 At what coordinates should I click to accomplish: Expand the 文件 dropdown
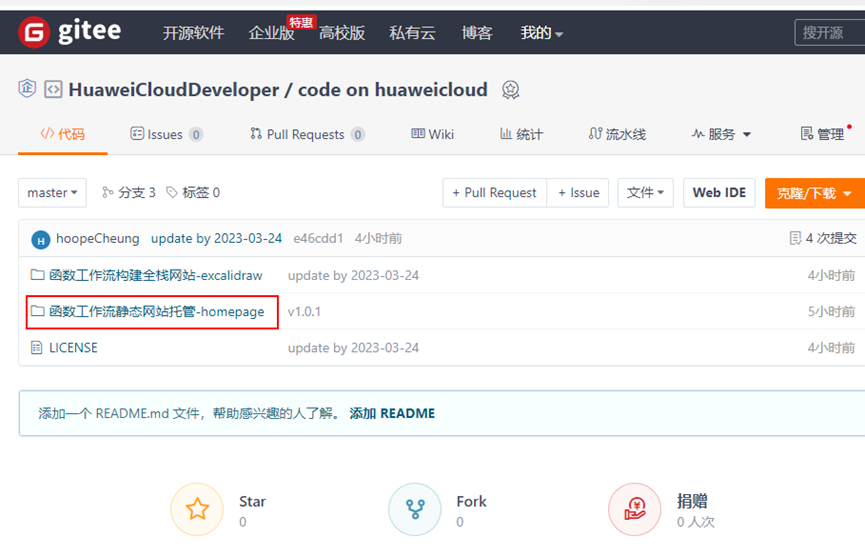point(645,192)
